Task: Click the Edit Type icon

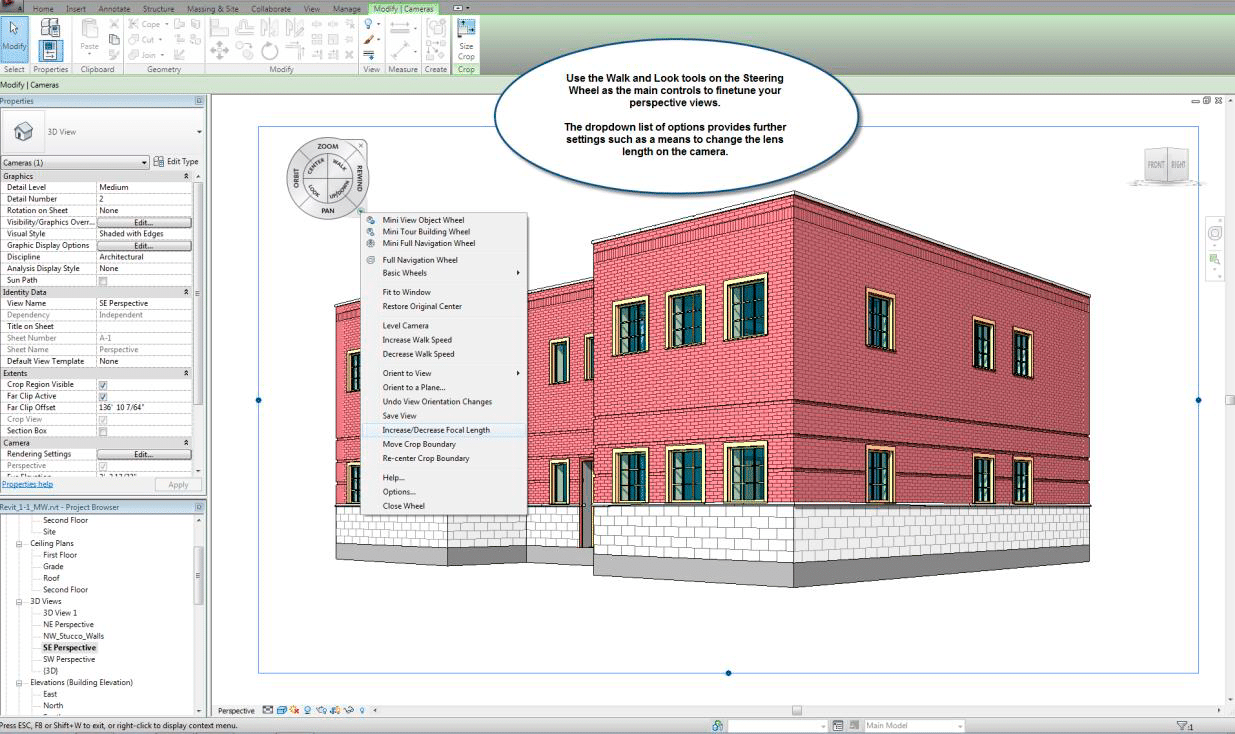Action: click(x=176, y=162)
